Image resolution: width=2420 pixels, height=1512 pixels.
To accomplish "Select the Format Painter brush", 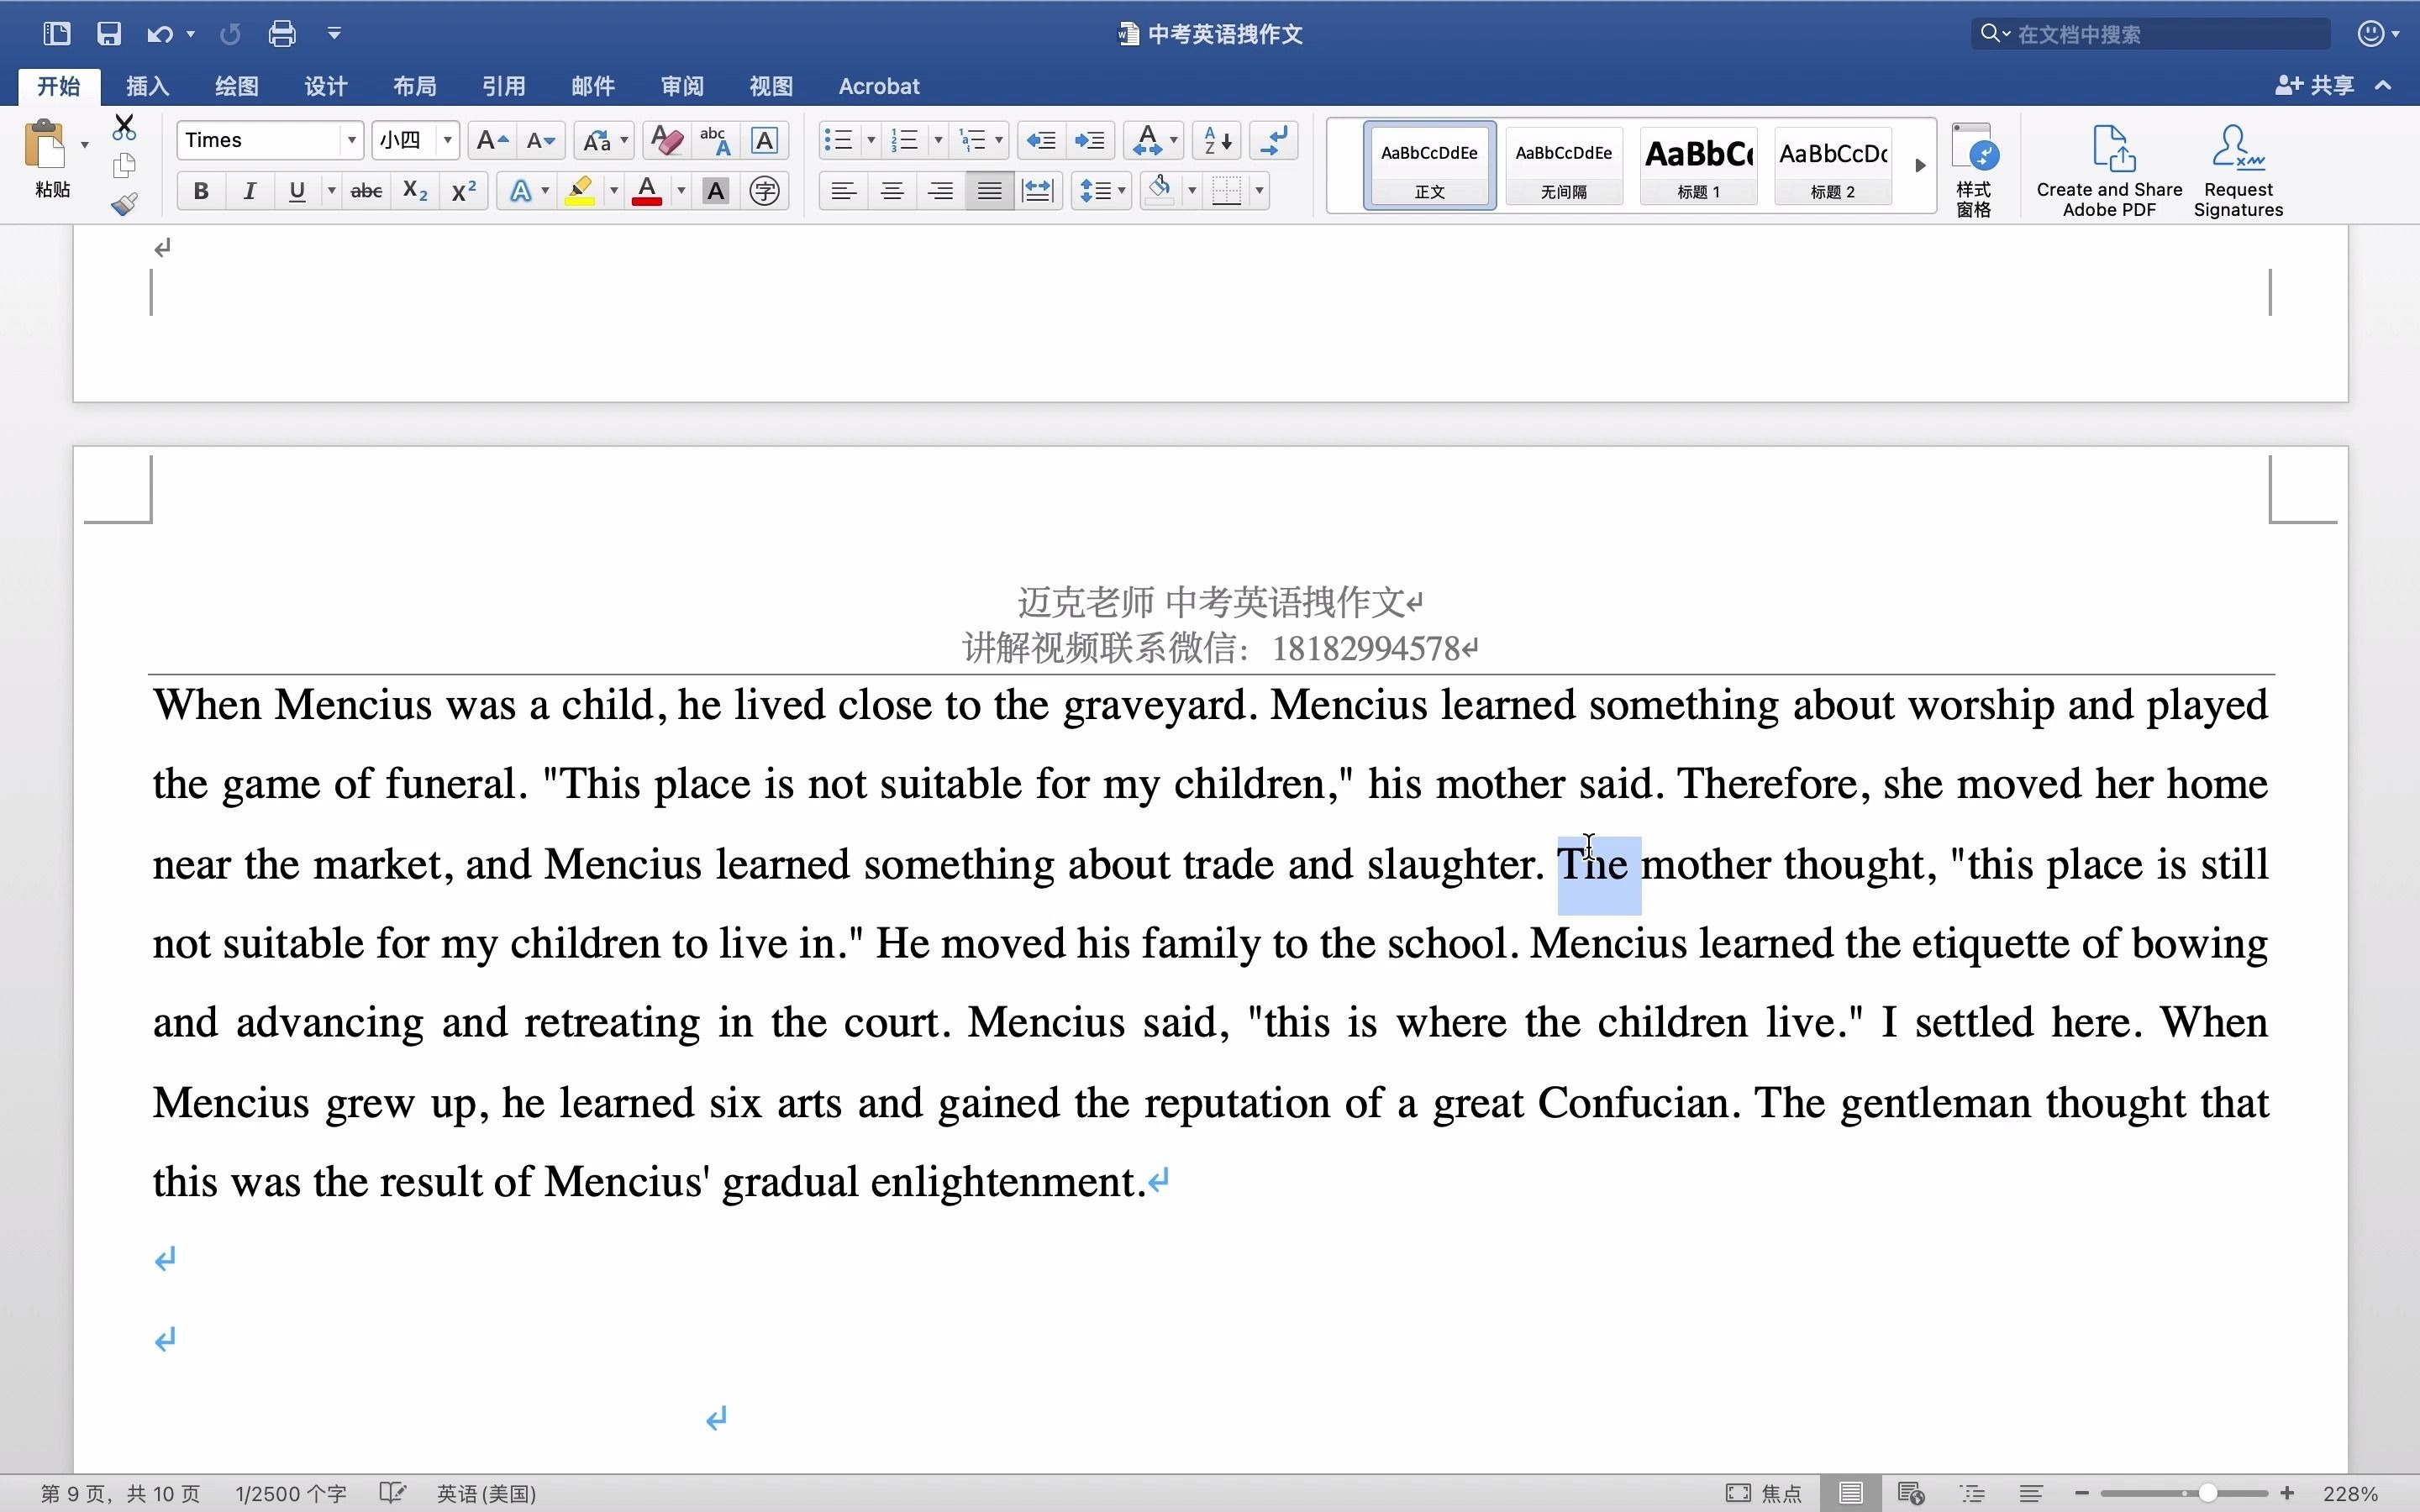I will click(x=124, y=204).
